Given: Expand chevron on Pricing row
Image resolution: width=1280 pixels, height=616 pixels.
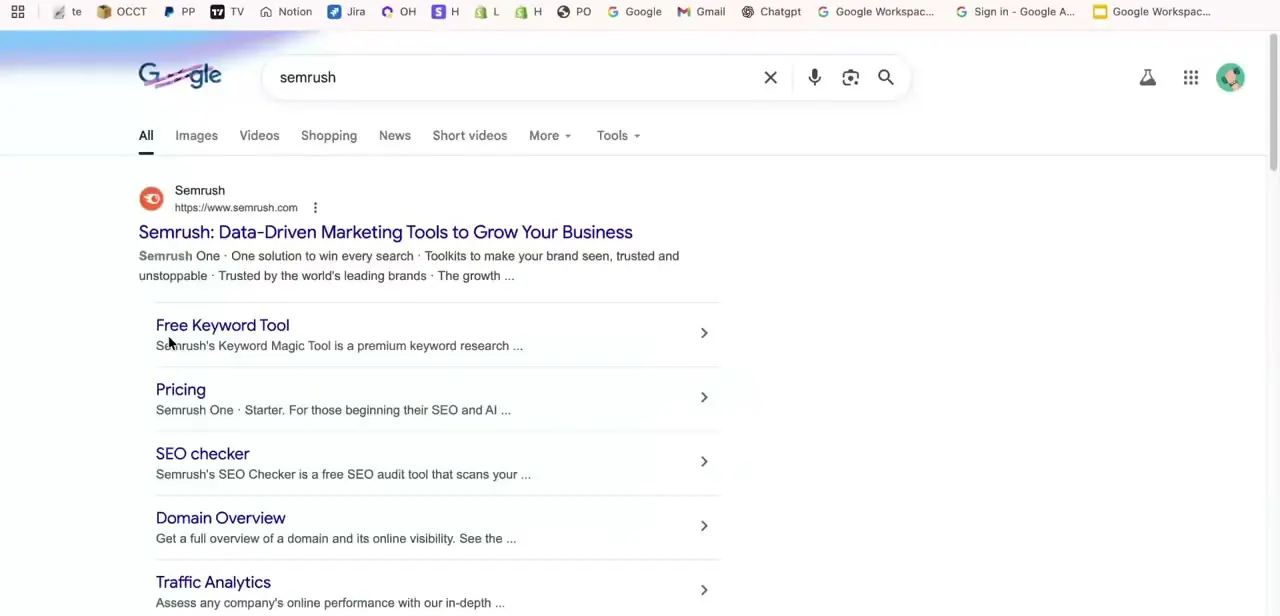Looking at the screenshot, I should [x=704, y=397].
